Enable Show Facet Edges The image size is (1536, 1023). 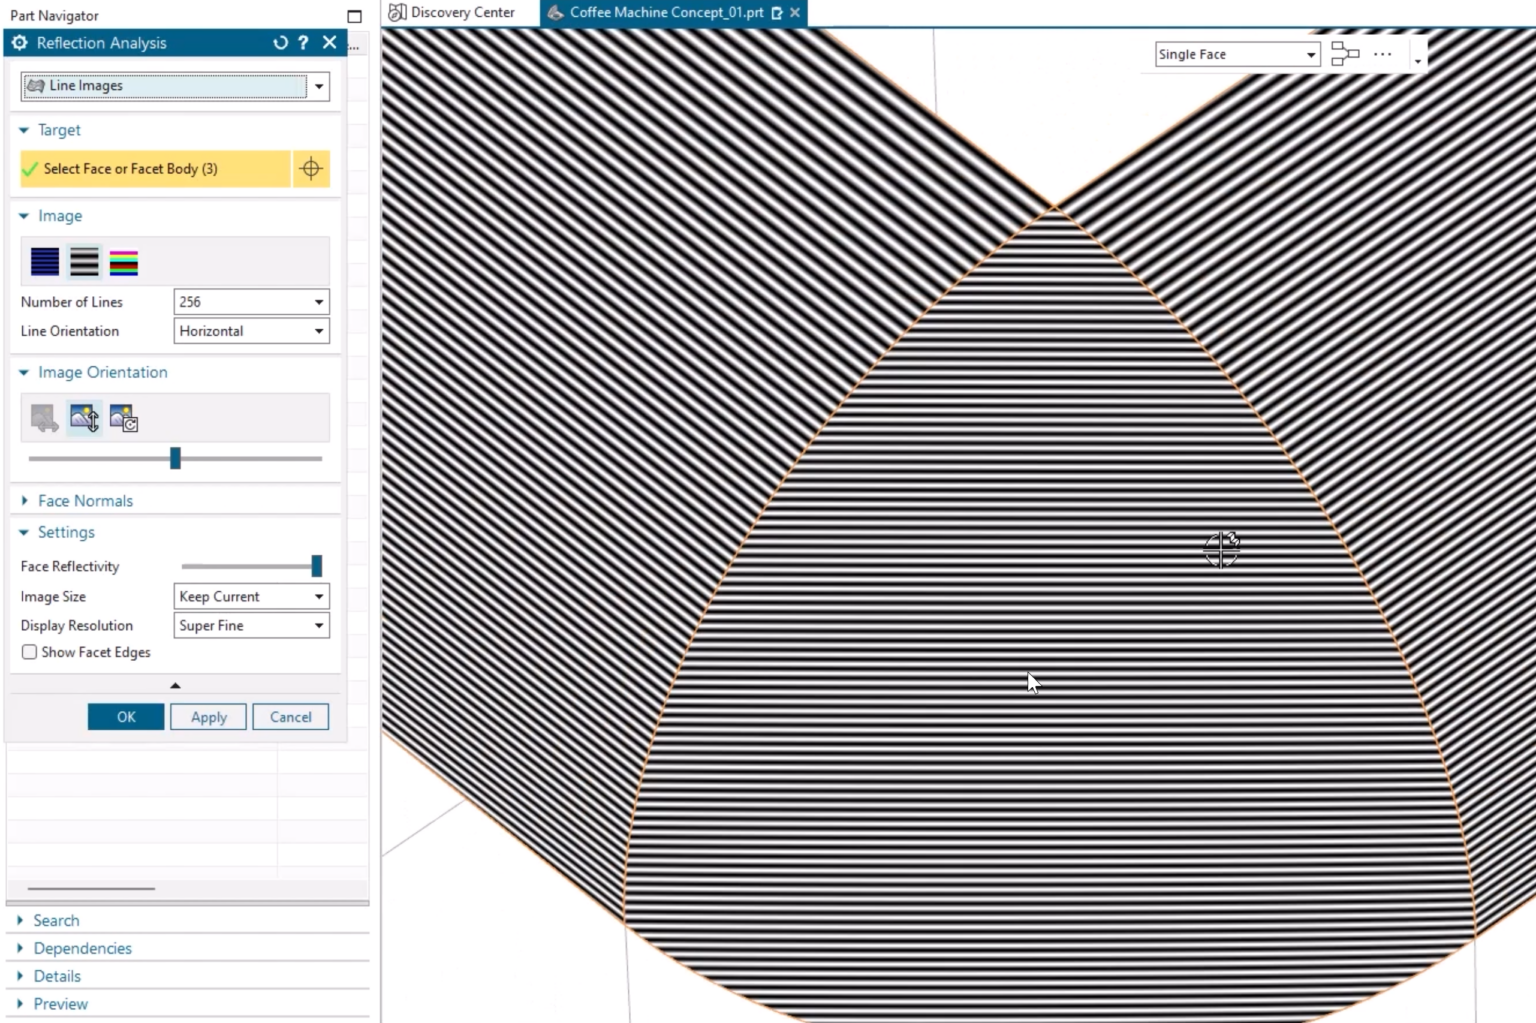coord(29,652)
